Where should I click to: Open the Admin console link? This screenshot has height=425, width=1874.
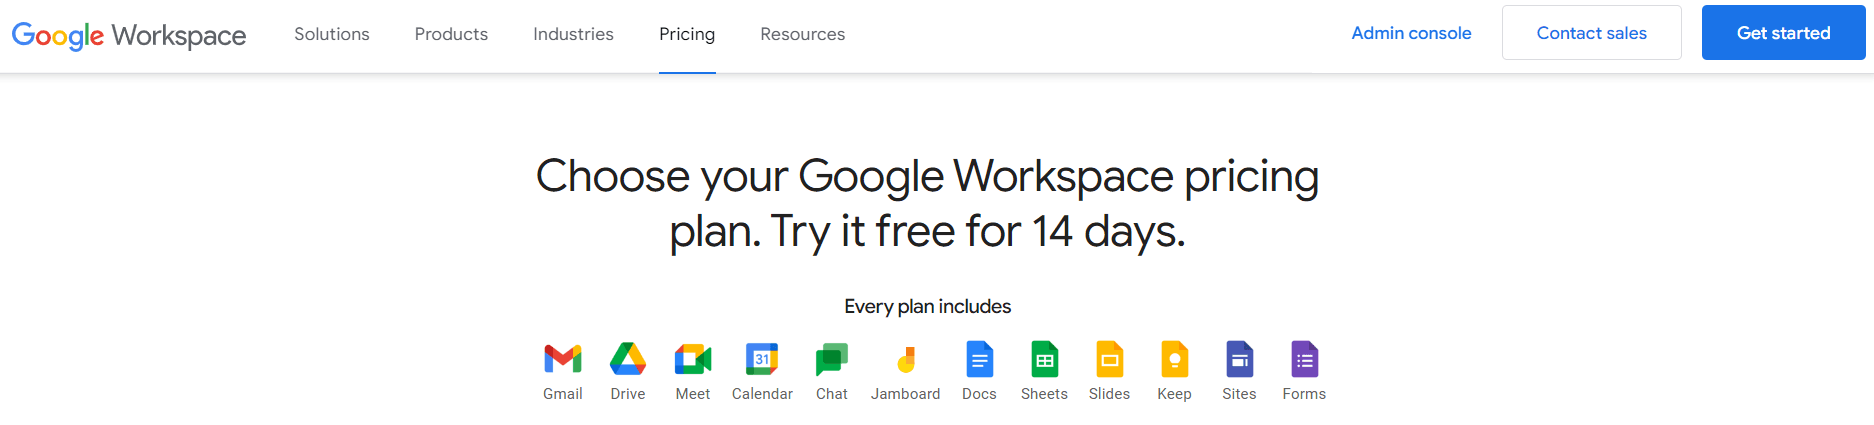click(x=1411, y=33)
